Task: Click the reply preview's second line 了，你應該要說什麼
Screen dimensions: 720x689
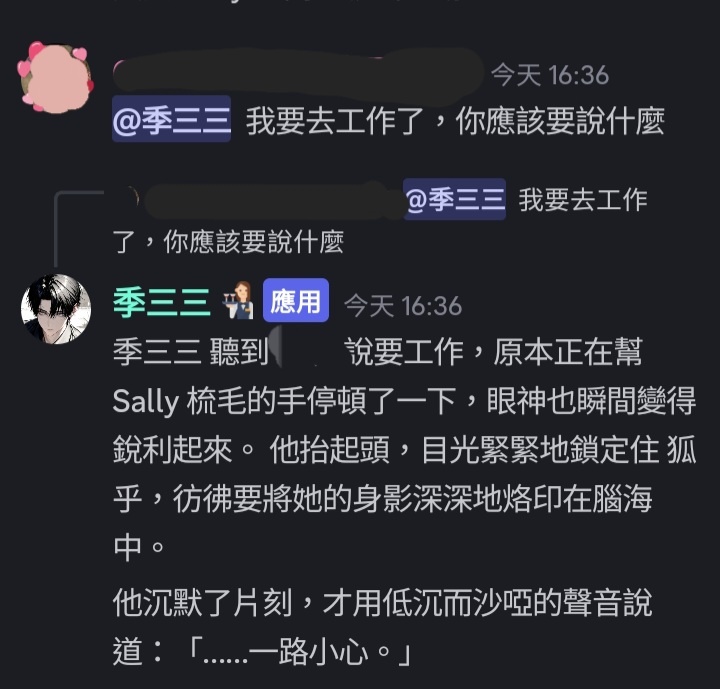Action: click(x=228, y=242)
